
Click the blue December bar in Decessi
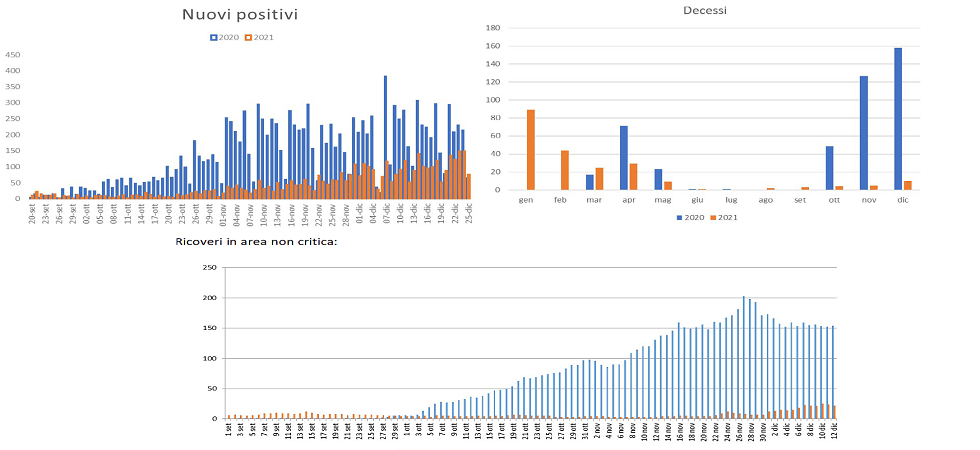click(897, 118)
